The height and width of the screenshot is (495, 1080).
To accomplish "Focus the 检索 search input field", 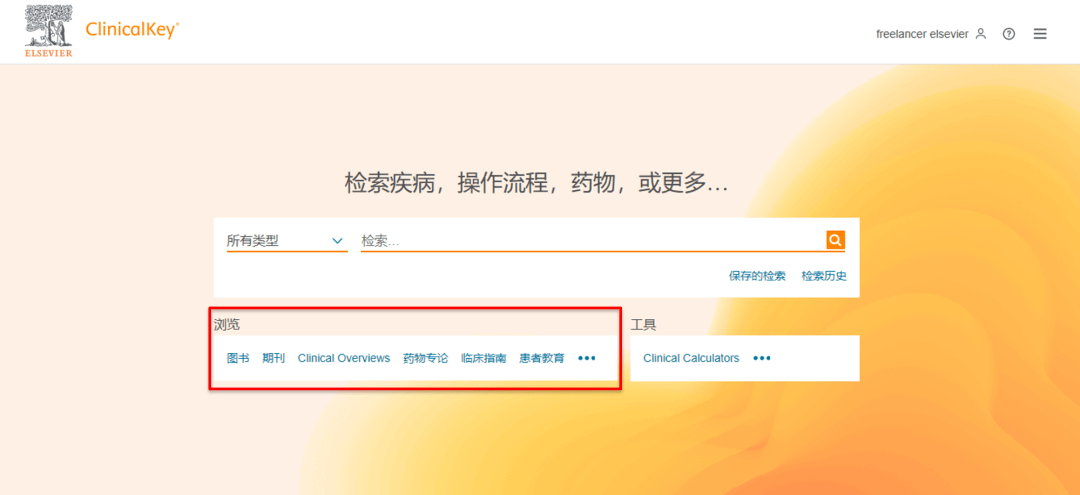I will (592, 241).
